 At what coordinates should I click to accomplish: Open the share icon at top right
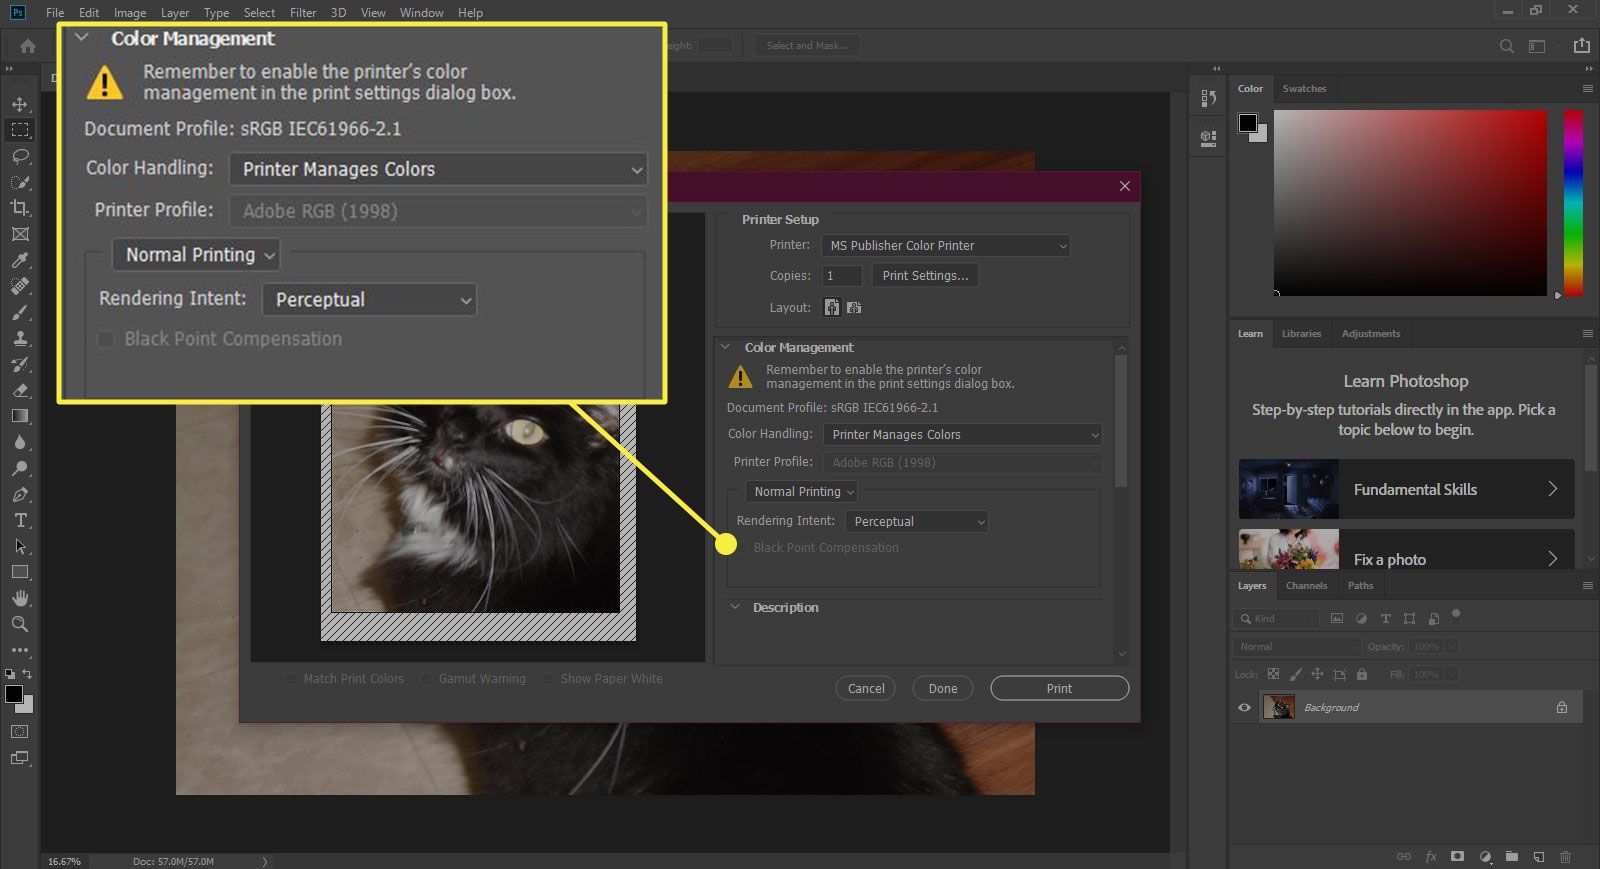1581,46
